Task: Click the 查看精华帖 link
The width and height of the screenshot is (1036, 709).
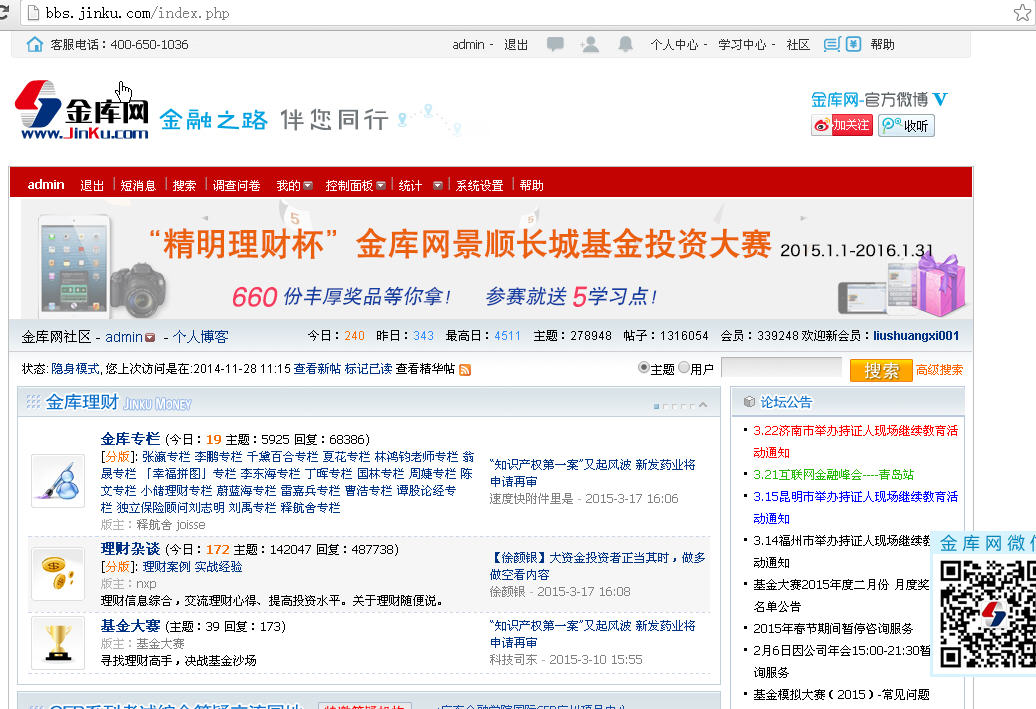Action: (426, 369)
